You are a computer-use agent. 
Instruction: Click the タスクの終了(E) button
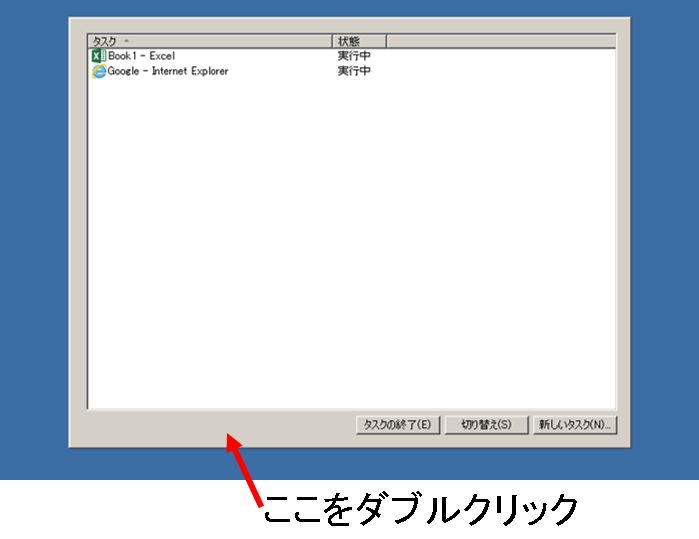pyautogui.click(x=398, y=425)
